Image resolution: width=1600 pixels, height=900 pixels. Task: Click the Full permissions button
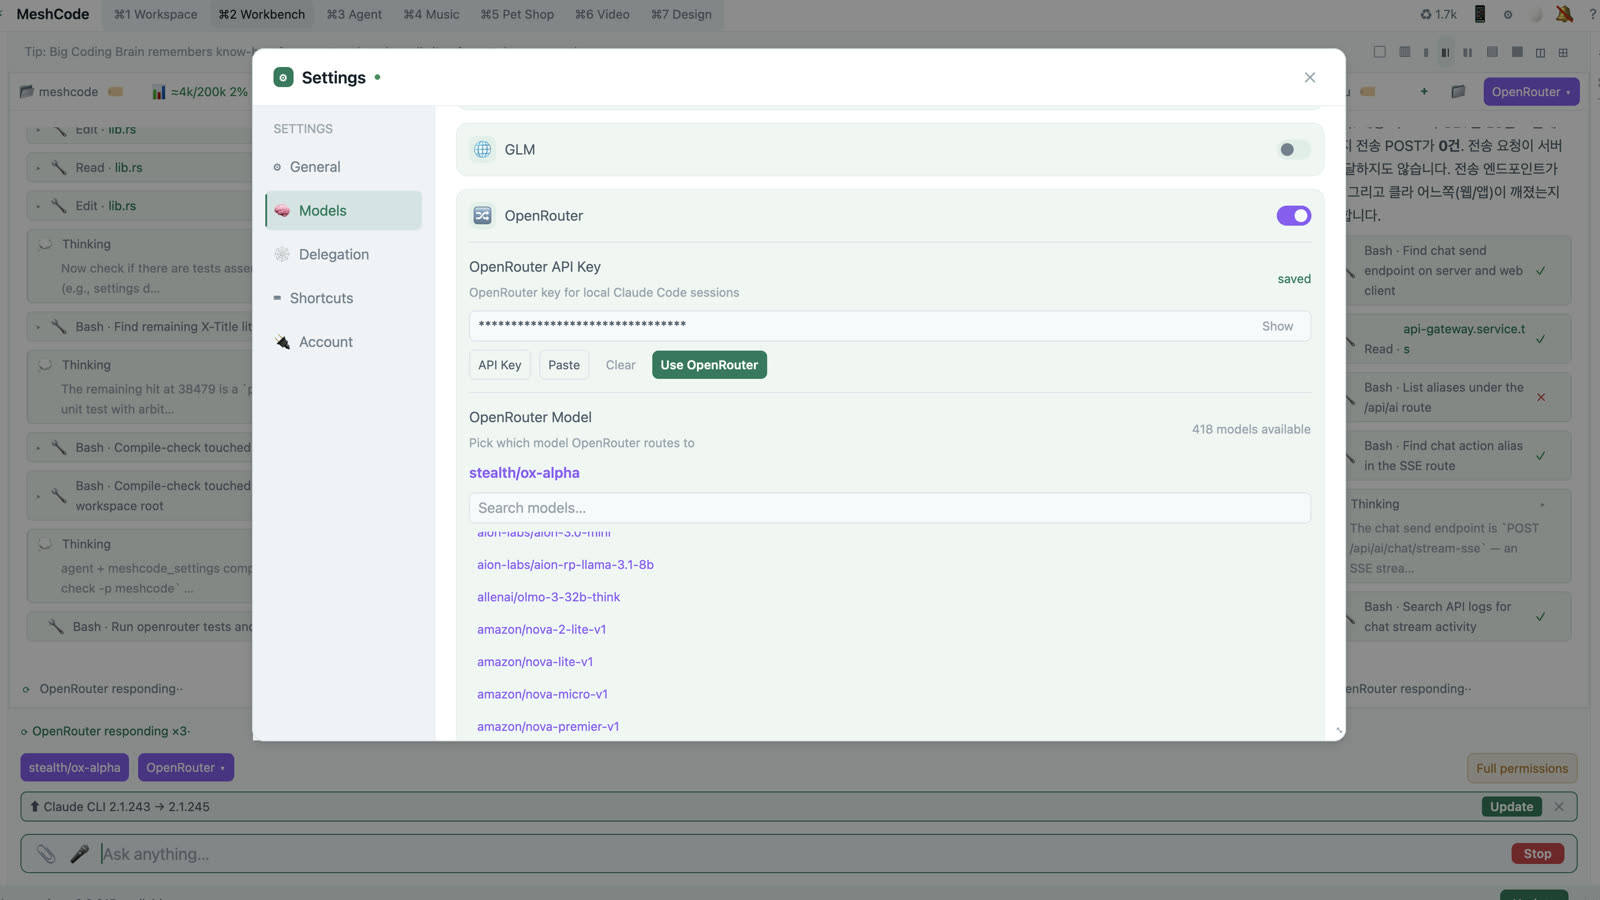tap(1522, 768)
